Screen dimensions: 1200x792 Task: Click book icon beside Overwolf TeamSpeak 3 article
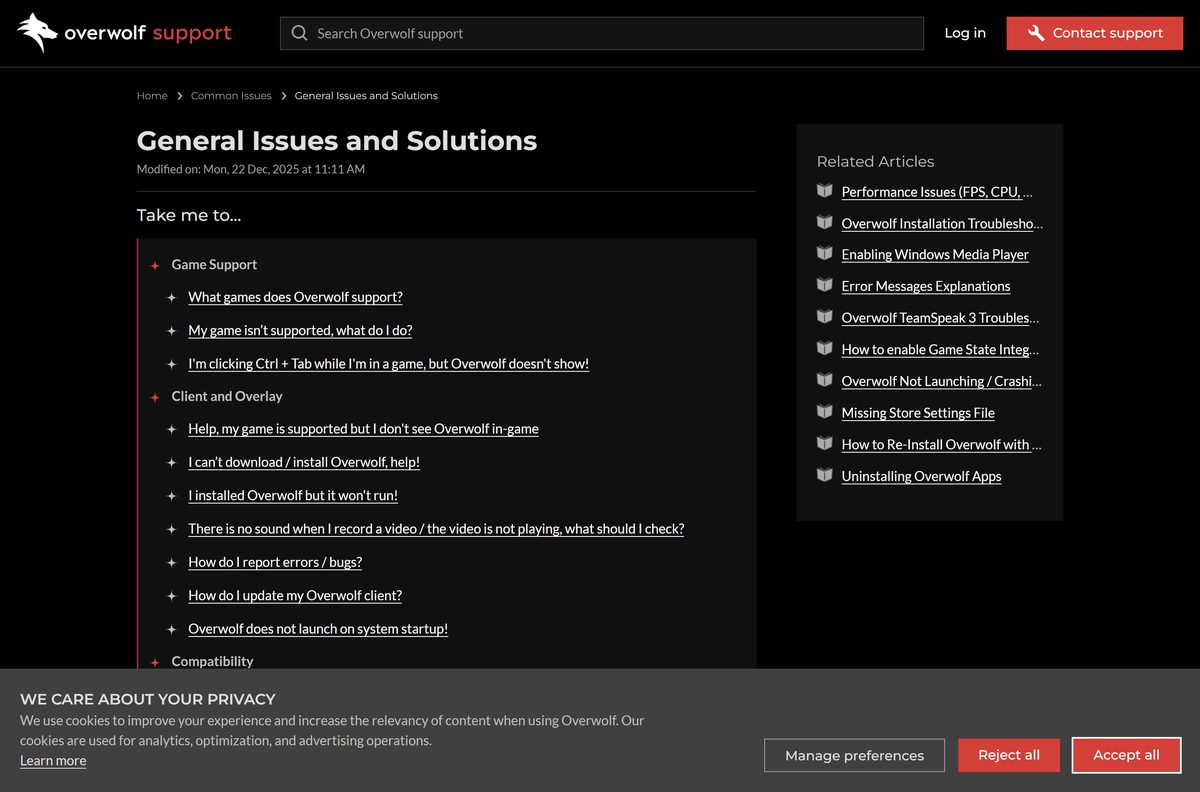[824, 316]
